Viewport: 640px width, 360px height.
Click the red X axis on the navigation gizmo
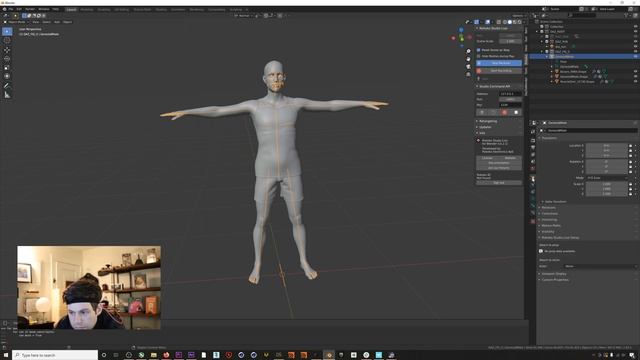click(x=453, y=38)
